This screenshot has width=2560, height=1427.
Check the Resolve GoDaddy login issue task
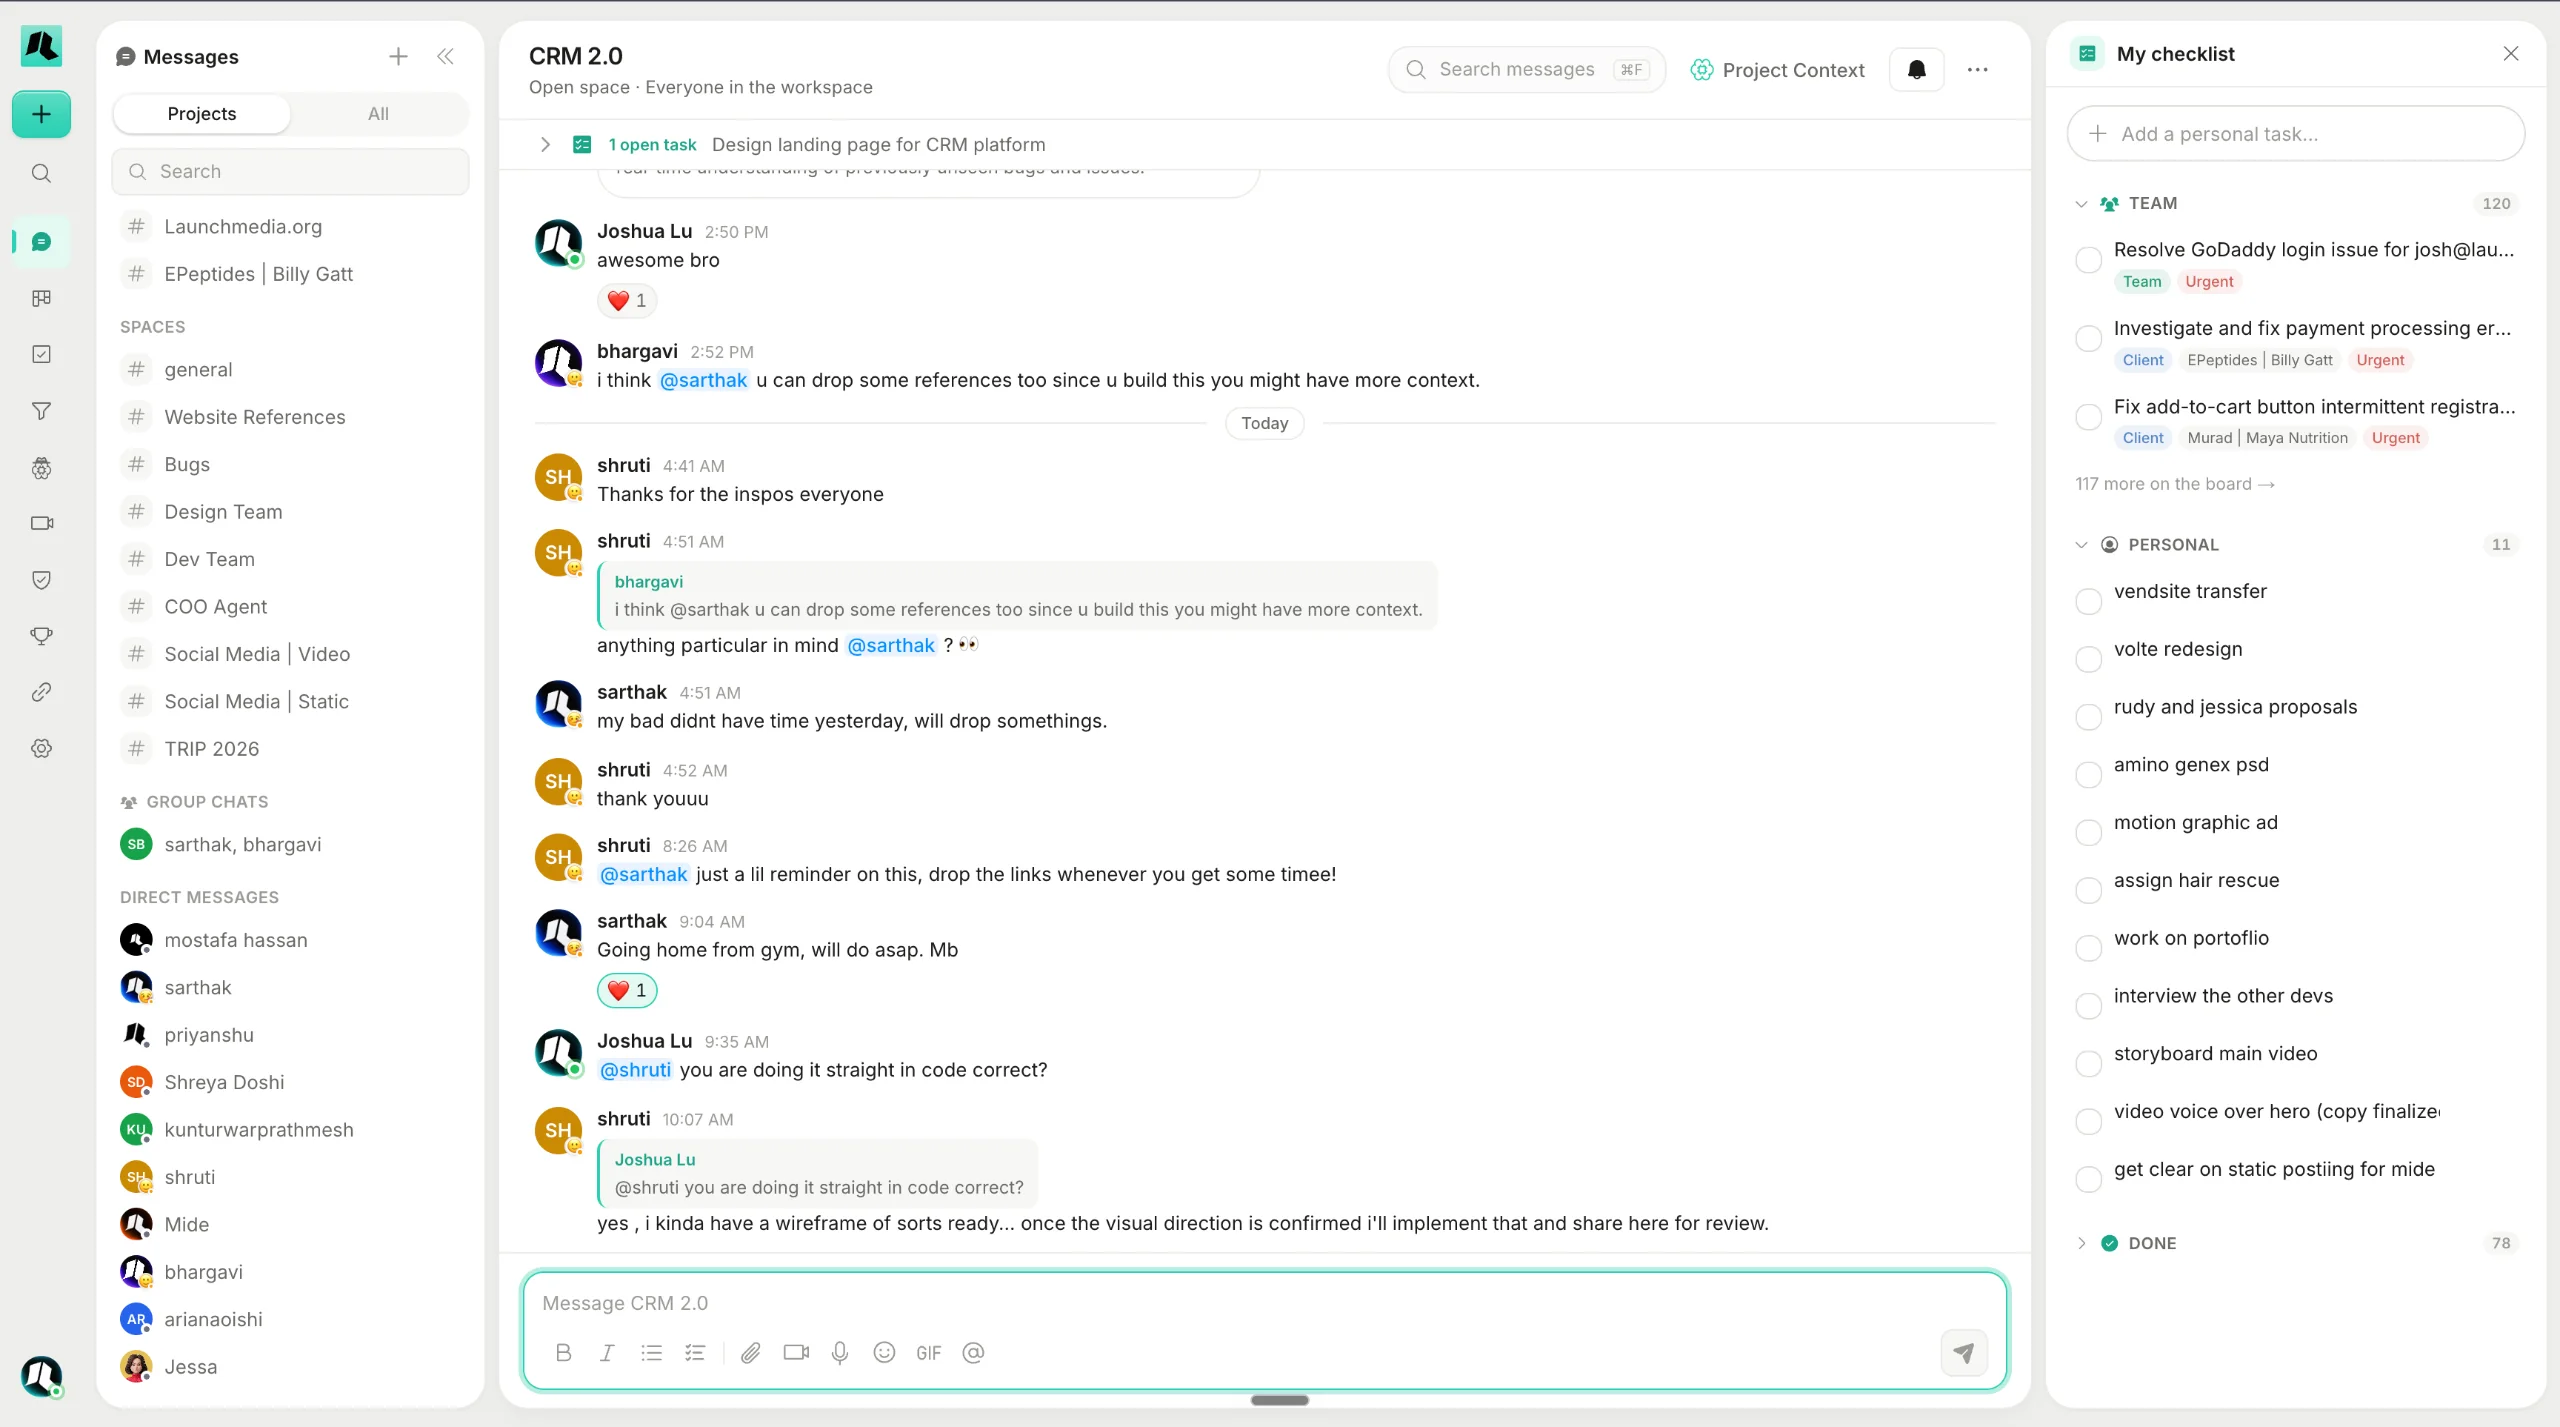click(2089, 260)
